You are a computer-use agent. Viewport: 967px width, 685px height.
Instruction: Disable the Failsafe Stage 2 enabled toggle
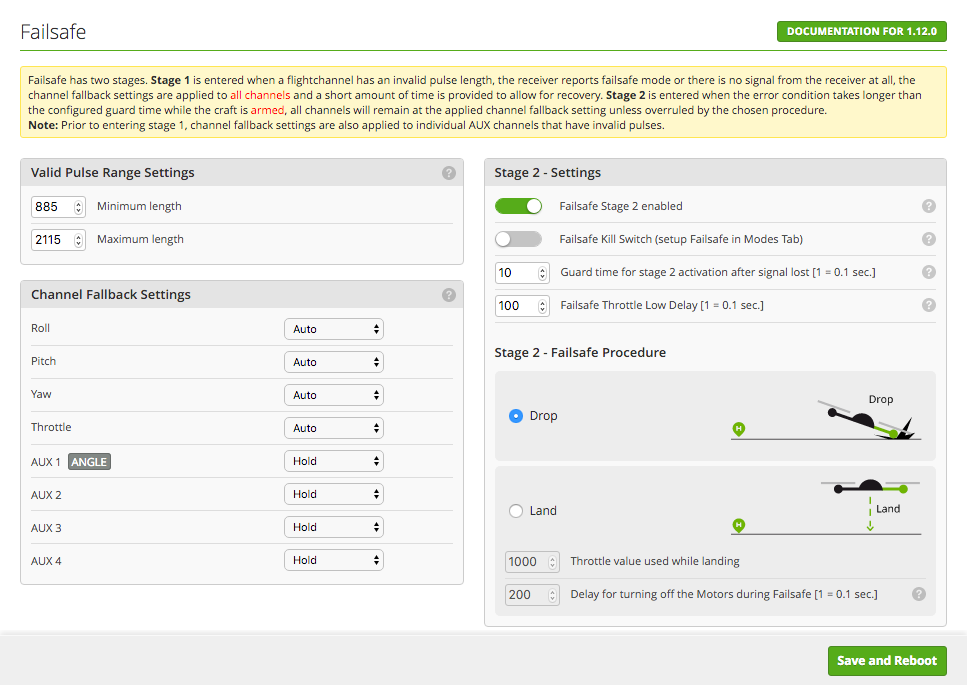coord(518,206)
